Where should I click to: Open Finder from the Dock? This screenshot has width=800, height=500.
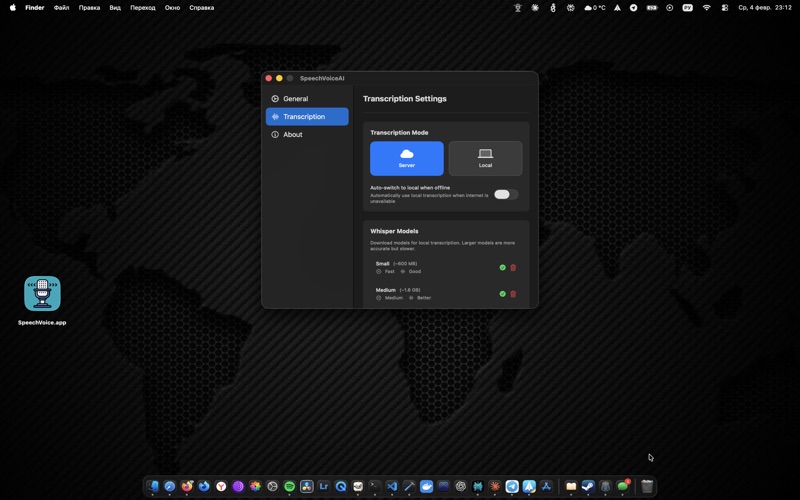point(153,486)
